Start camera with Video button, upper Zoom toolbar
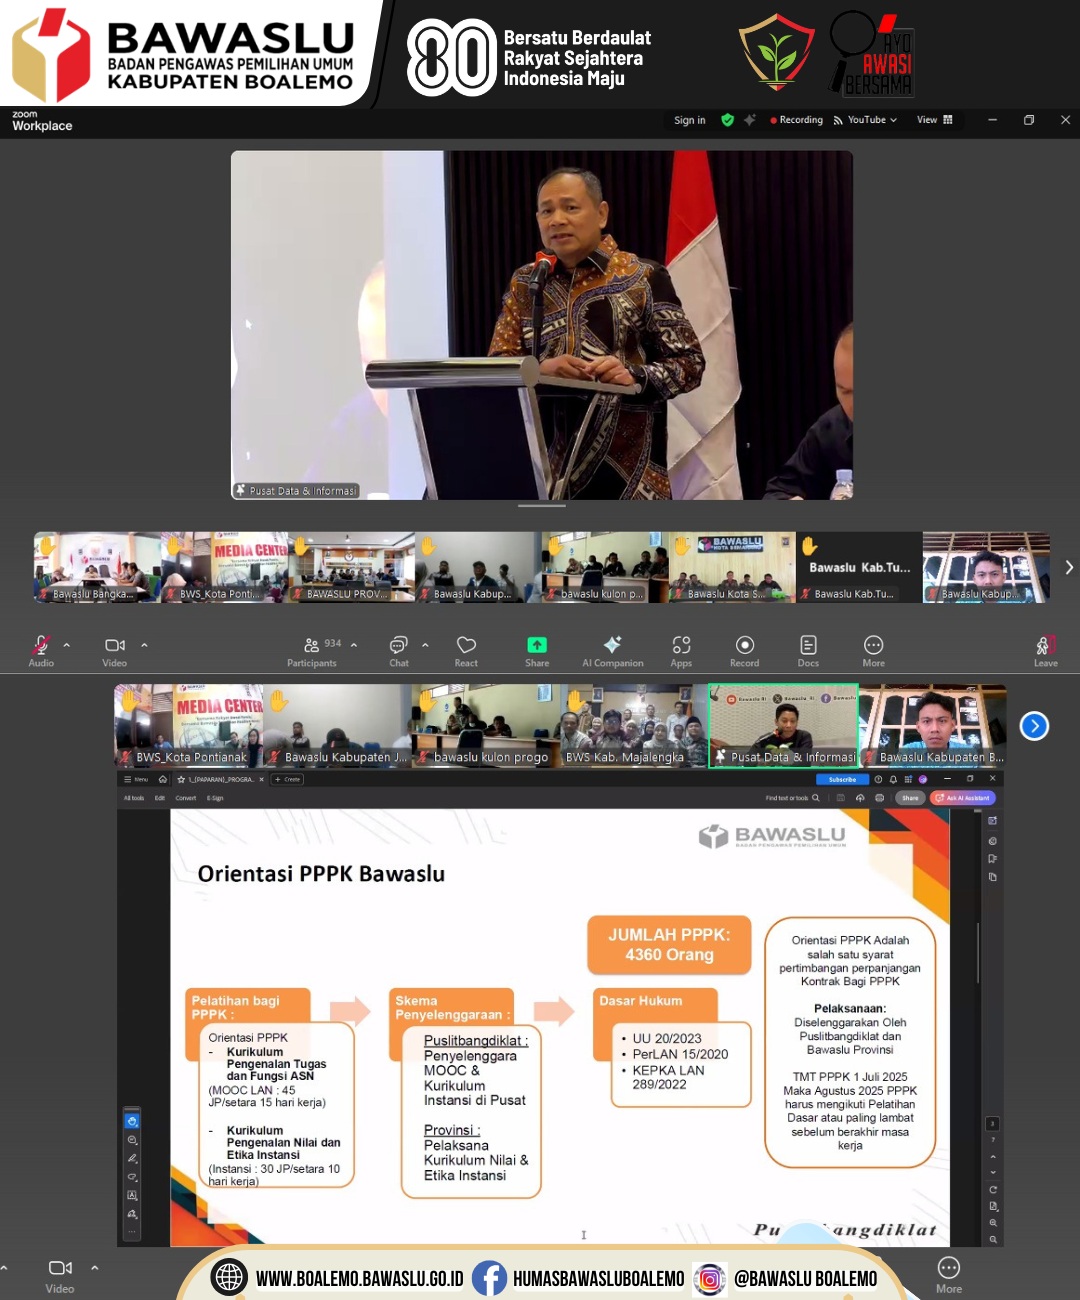The height and width of the screenshot is (1300, 1080). click(x=115, y=650)
